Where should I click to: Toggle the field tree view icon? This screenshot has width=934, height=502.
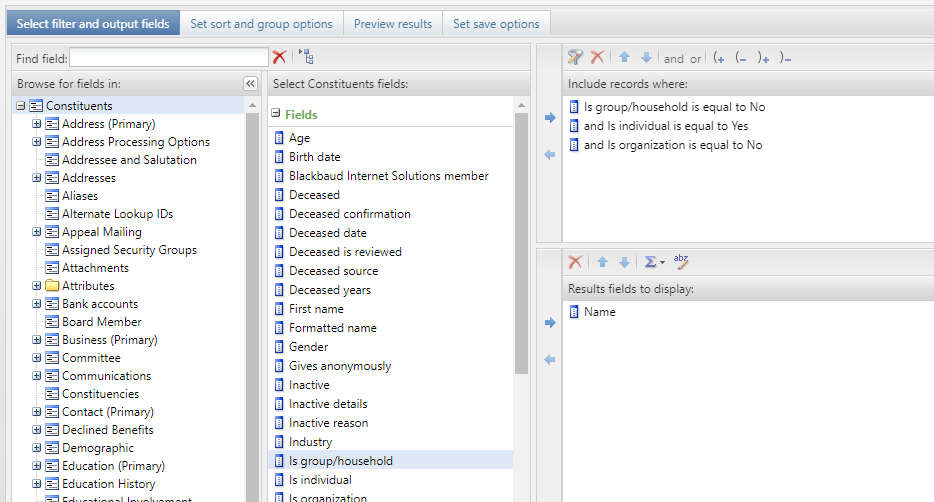306,57
